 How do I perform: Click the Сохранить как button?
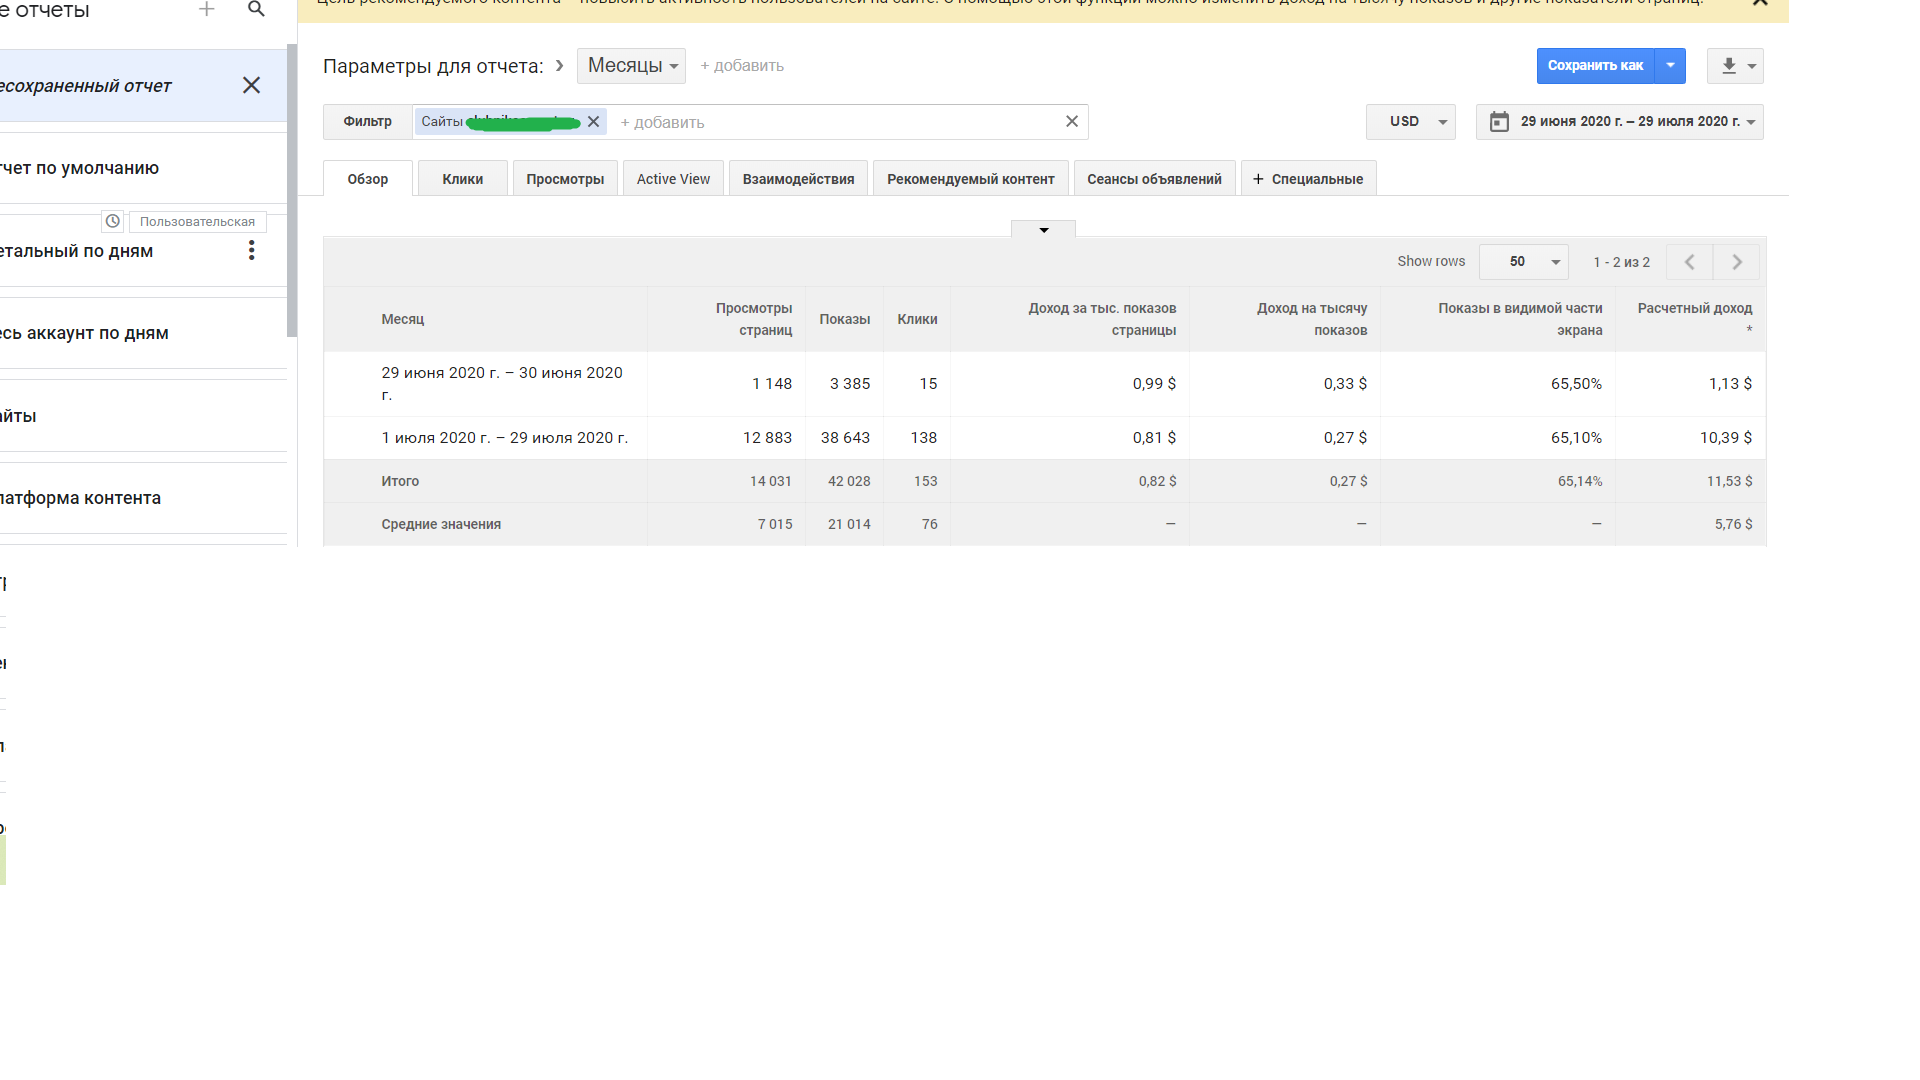[x=1595, y=66]
